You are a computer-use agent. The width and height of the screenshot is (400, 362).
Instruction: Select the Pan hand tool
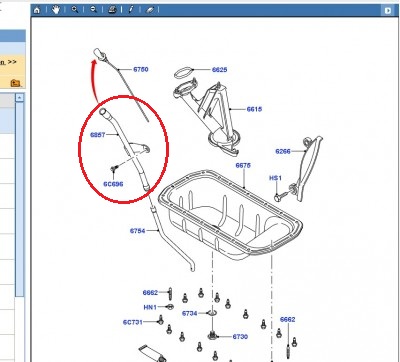point(56,10)
